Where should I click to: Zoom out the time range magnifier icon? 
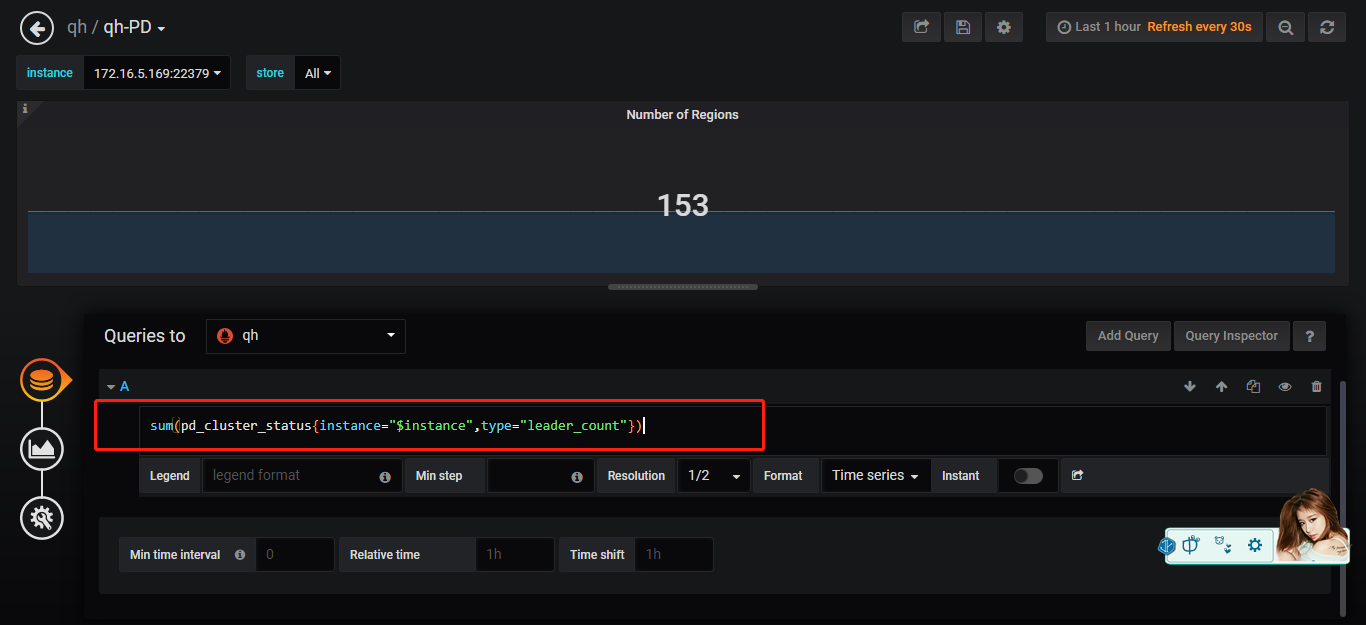1285,27
